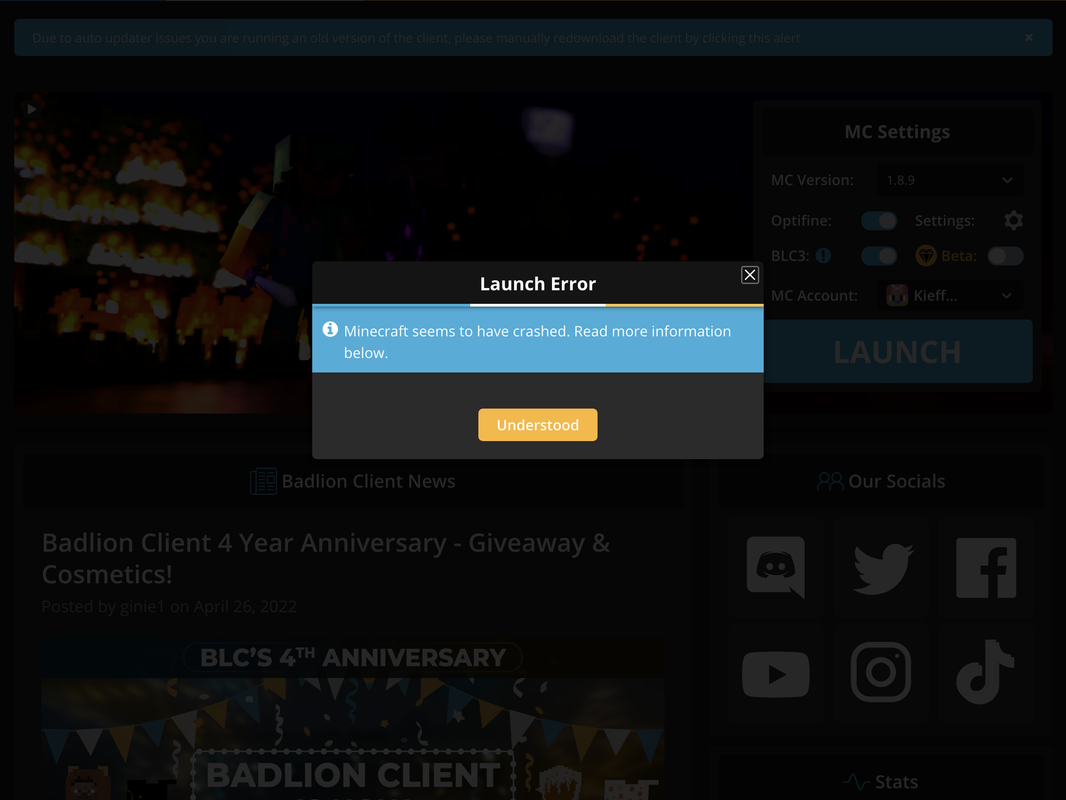
Task: Click the Our Socials people icon
Action: (x=829, y=481)
